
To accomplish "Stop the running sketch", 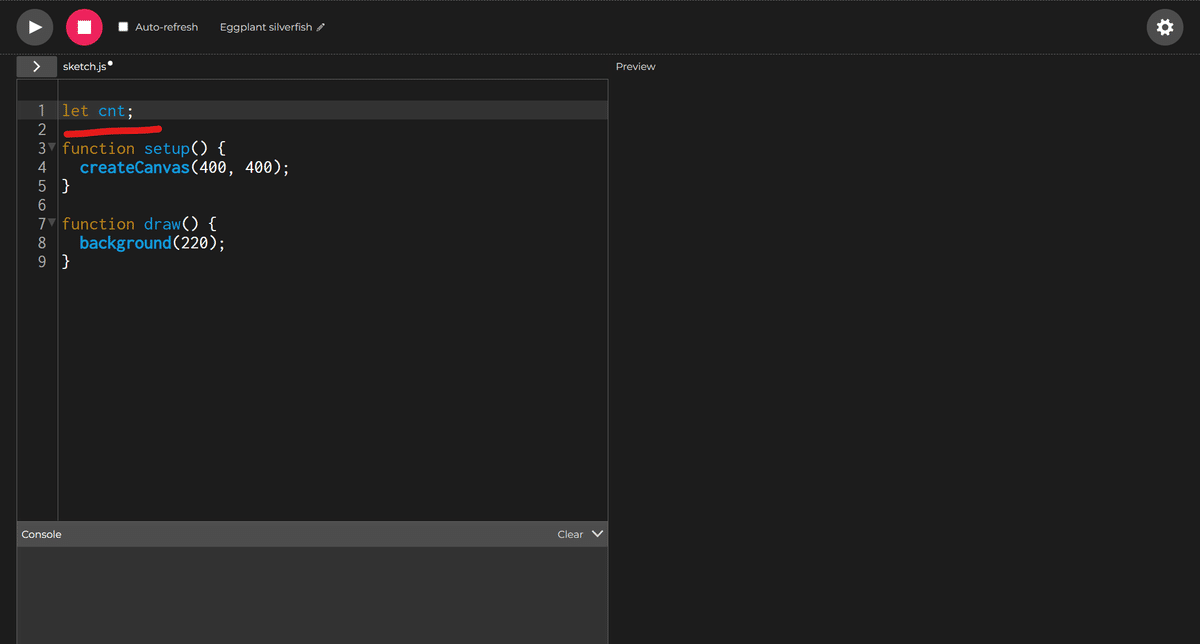I will coord(84,27).
